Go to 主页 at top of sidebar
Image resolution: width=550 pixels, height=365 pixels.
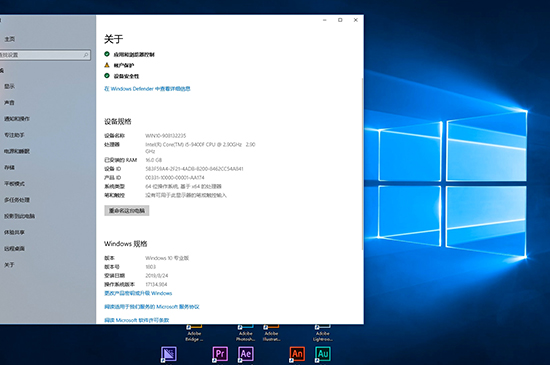(9, 39)
